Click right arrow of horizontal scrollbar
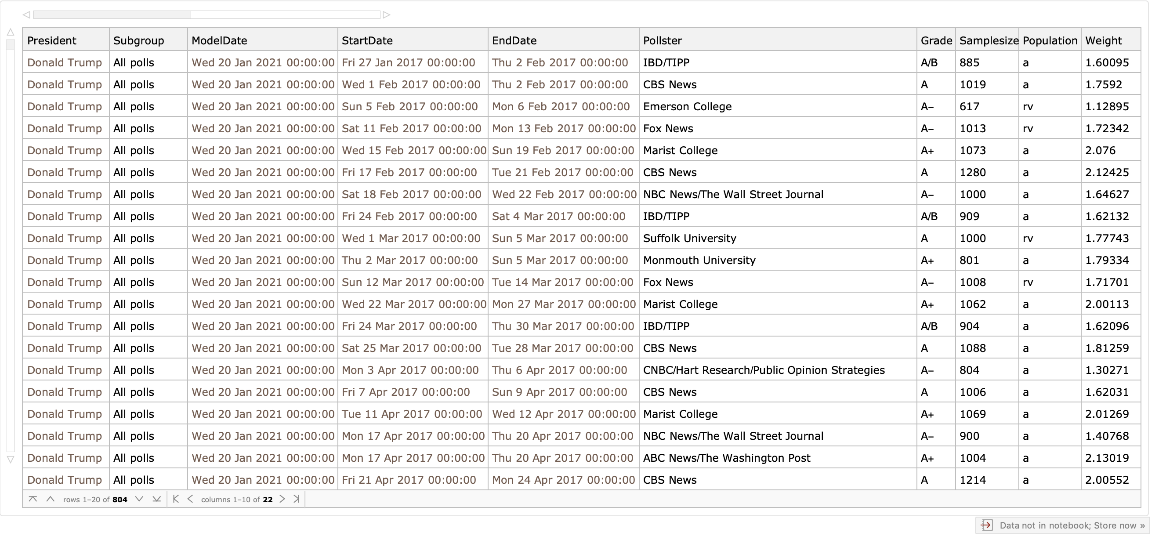 (387, 15)
